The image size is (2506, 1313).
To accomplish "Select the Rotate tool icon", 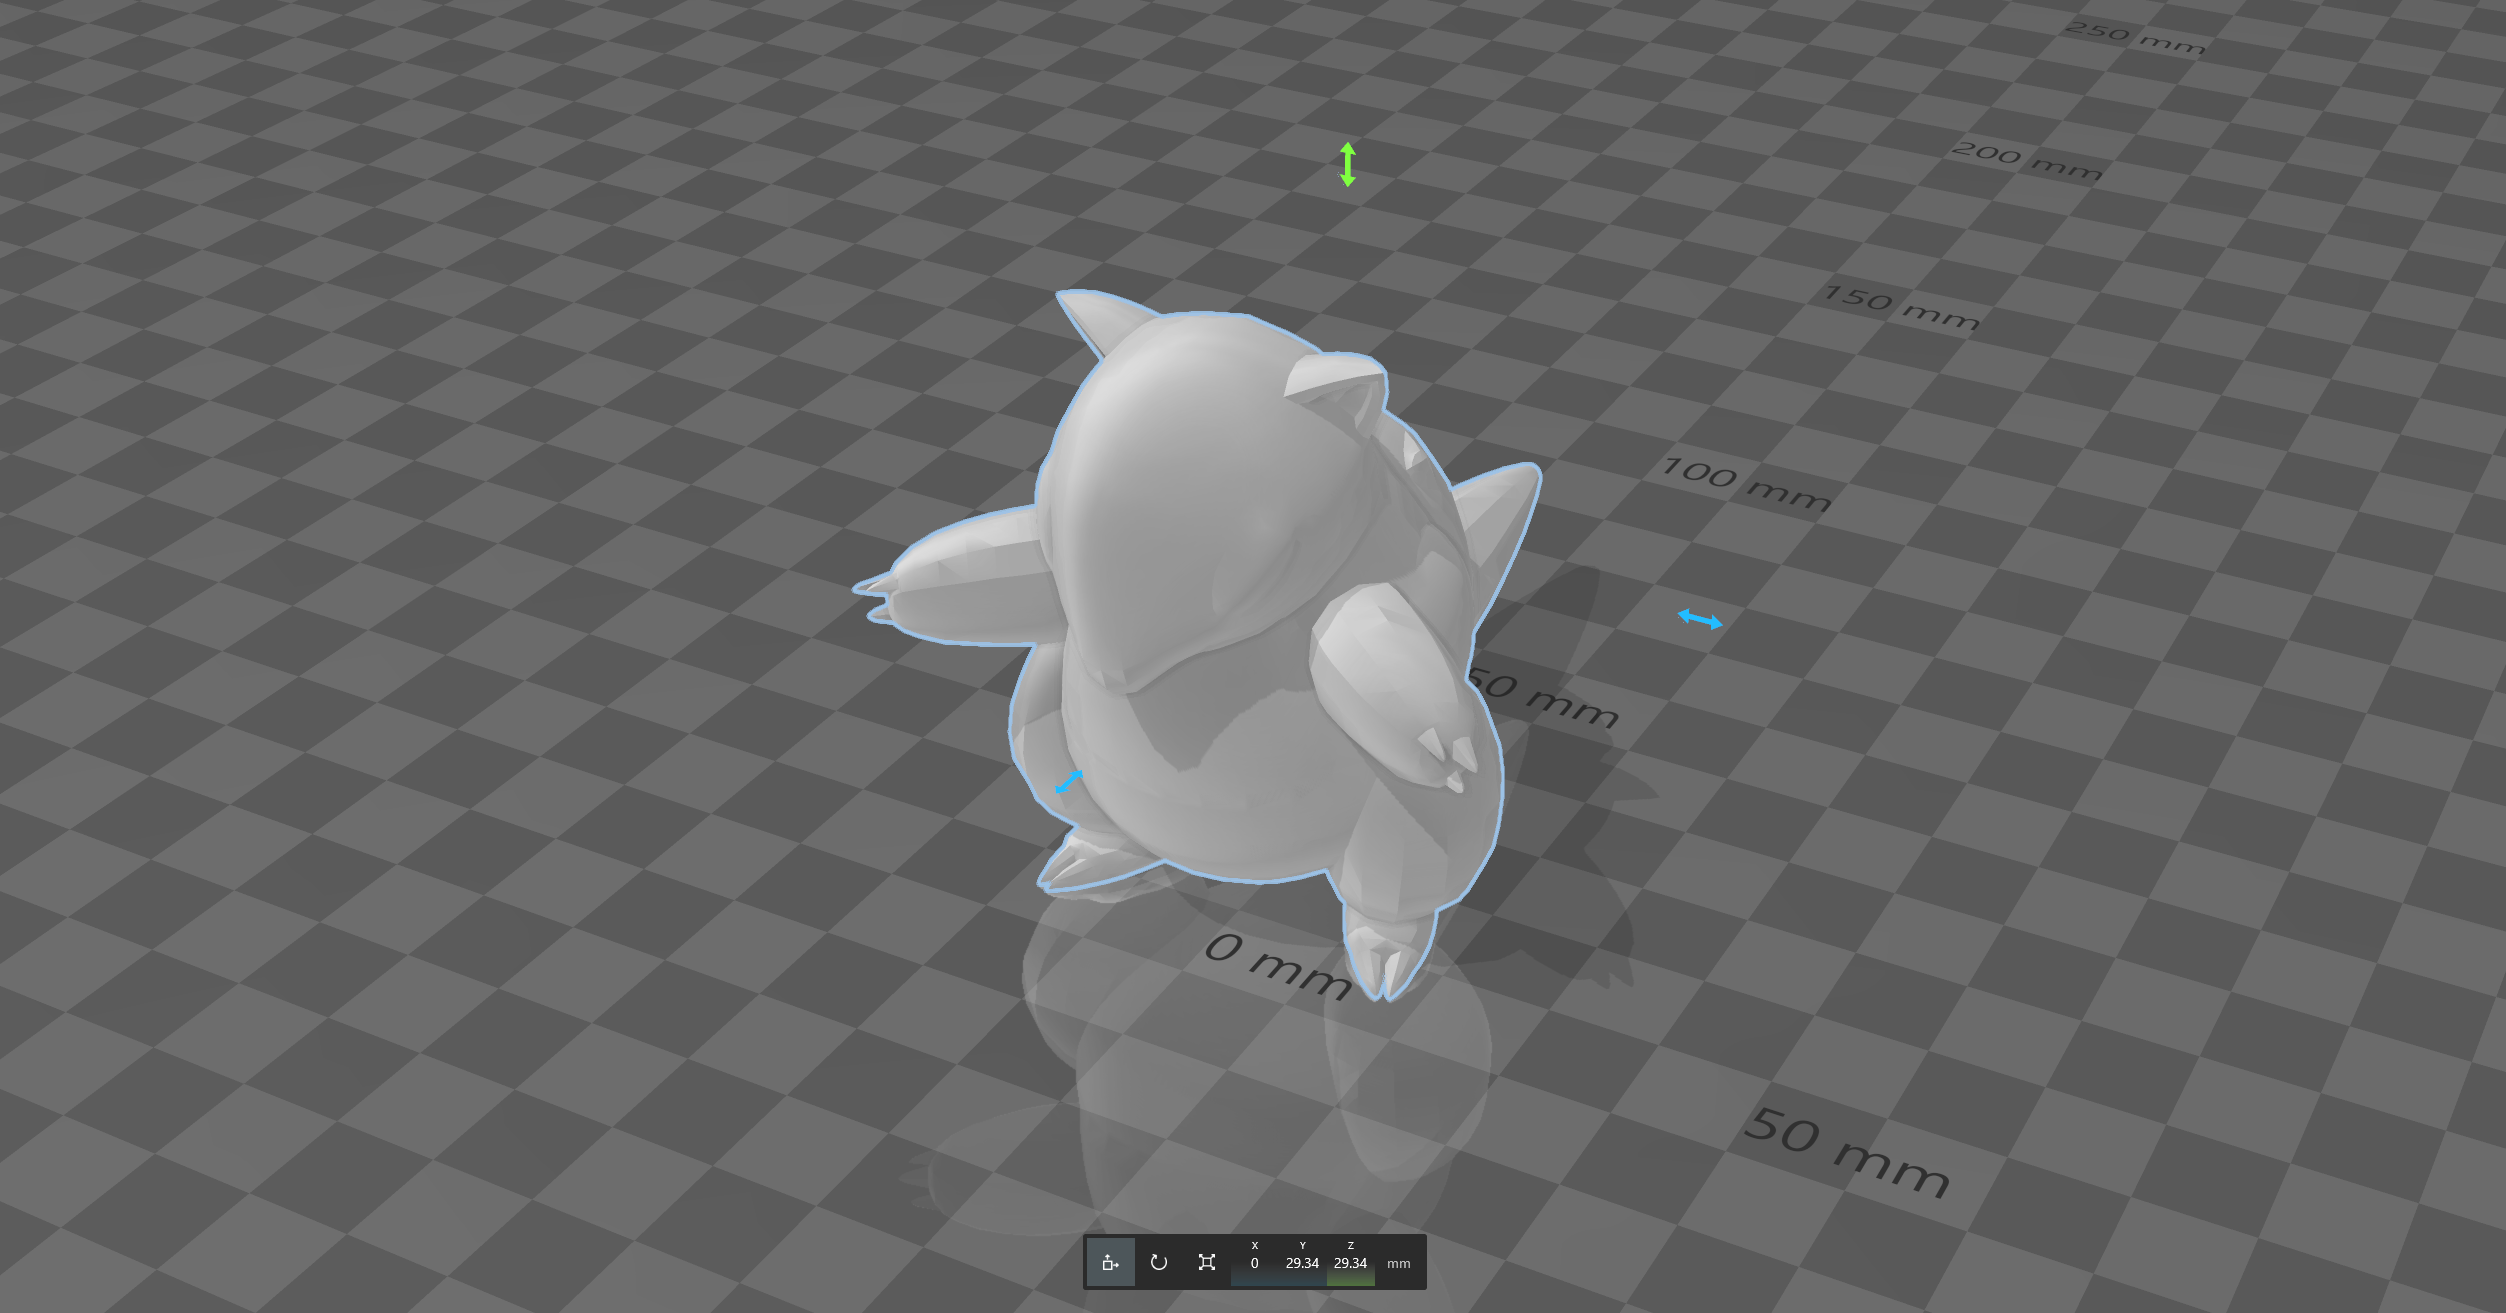I will (1159, 1262).
